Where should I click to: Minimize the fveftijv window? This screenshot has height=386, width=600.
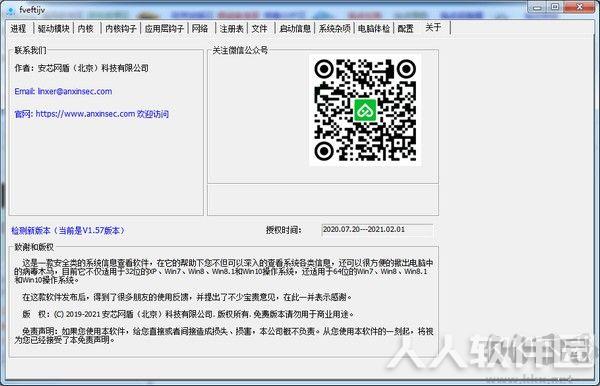(538, 7)
